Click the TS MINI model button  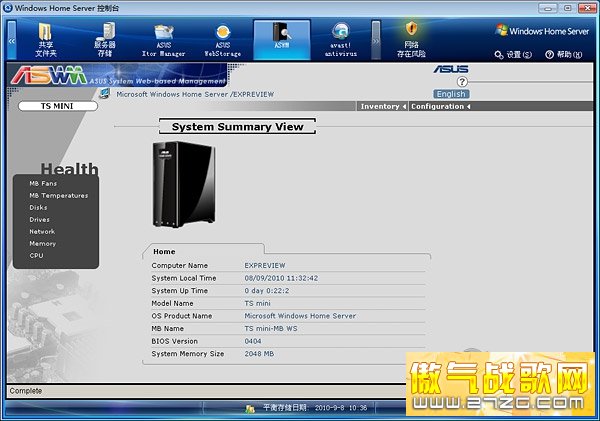click(x=57, y=106)
